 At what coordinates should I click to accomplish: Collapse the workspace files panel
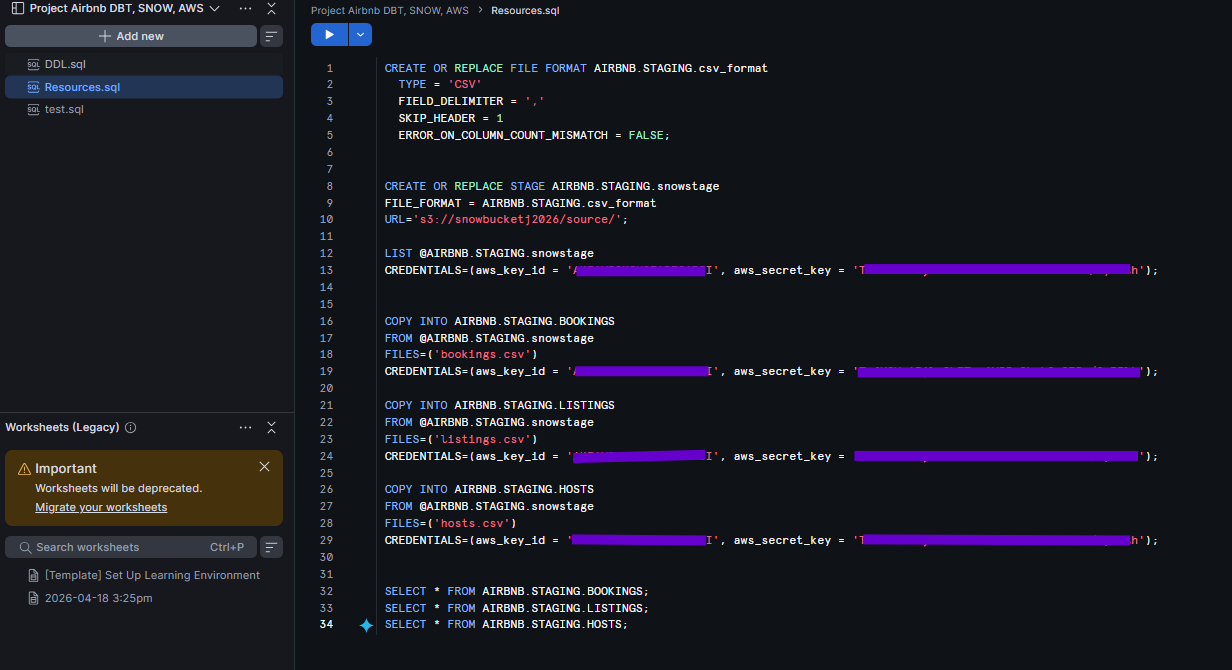272,8
